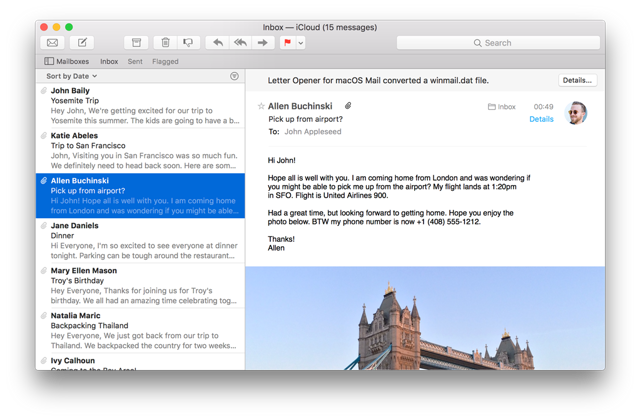Open the Sort by Date dropdown
640x420 pixels.
(x=72, y=76)
